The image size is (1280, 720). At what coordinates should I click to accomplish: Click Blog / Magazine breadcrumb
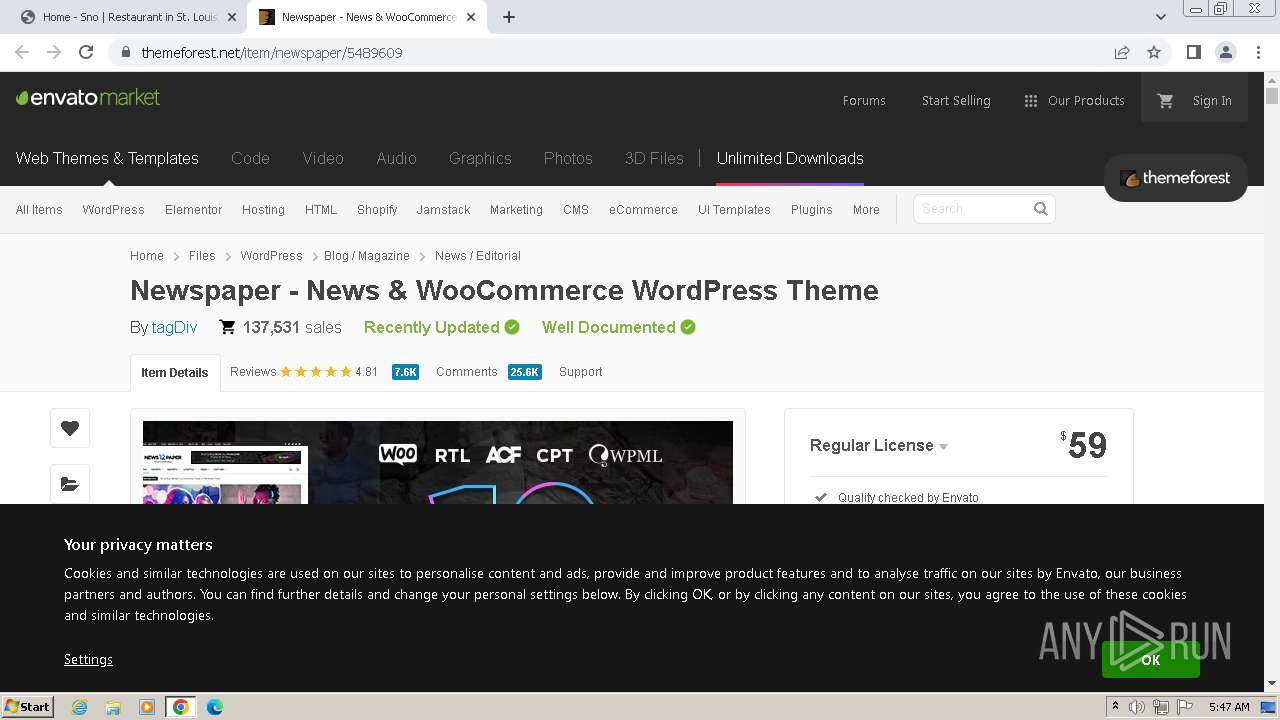[x=367, y=256]
